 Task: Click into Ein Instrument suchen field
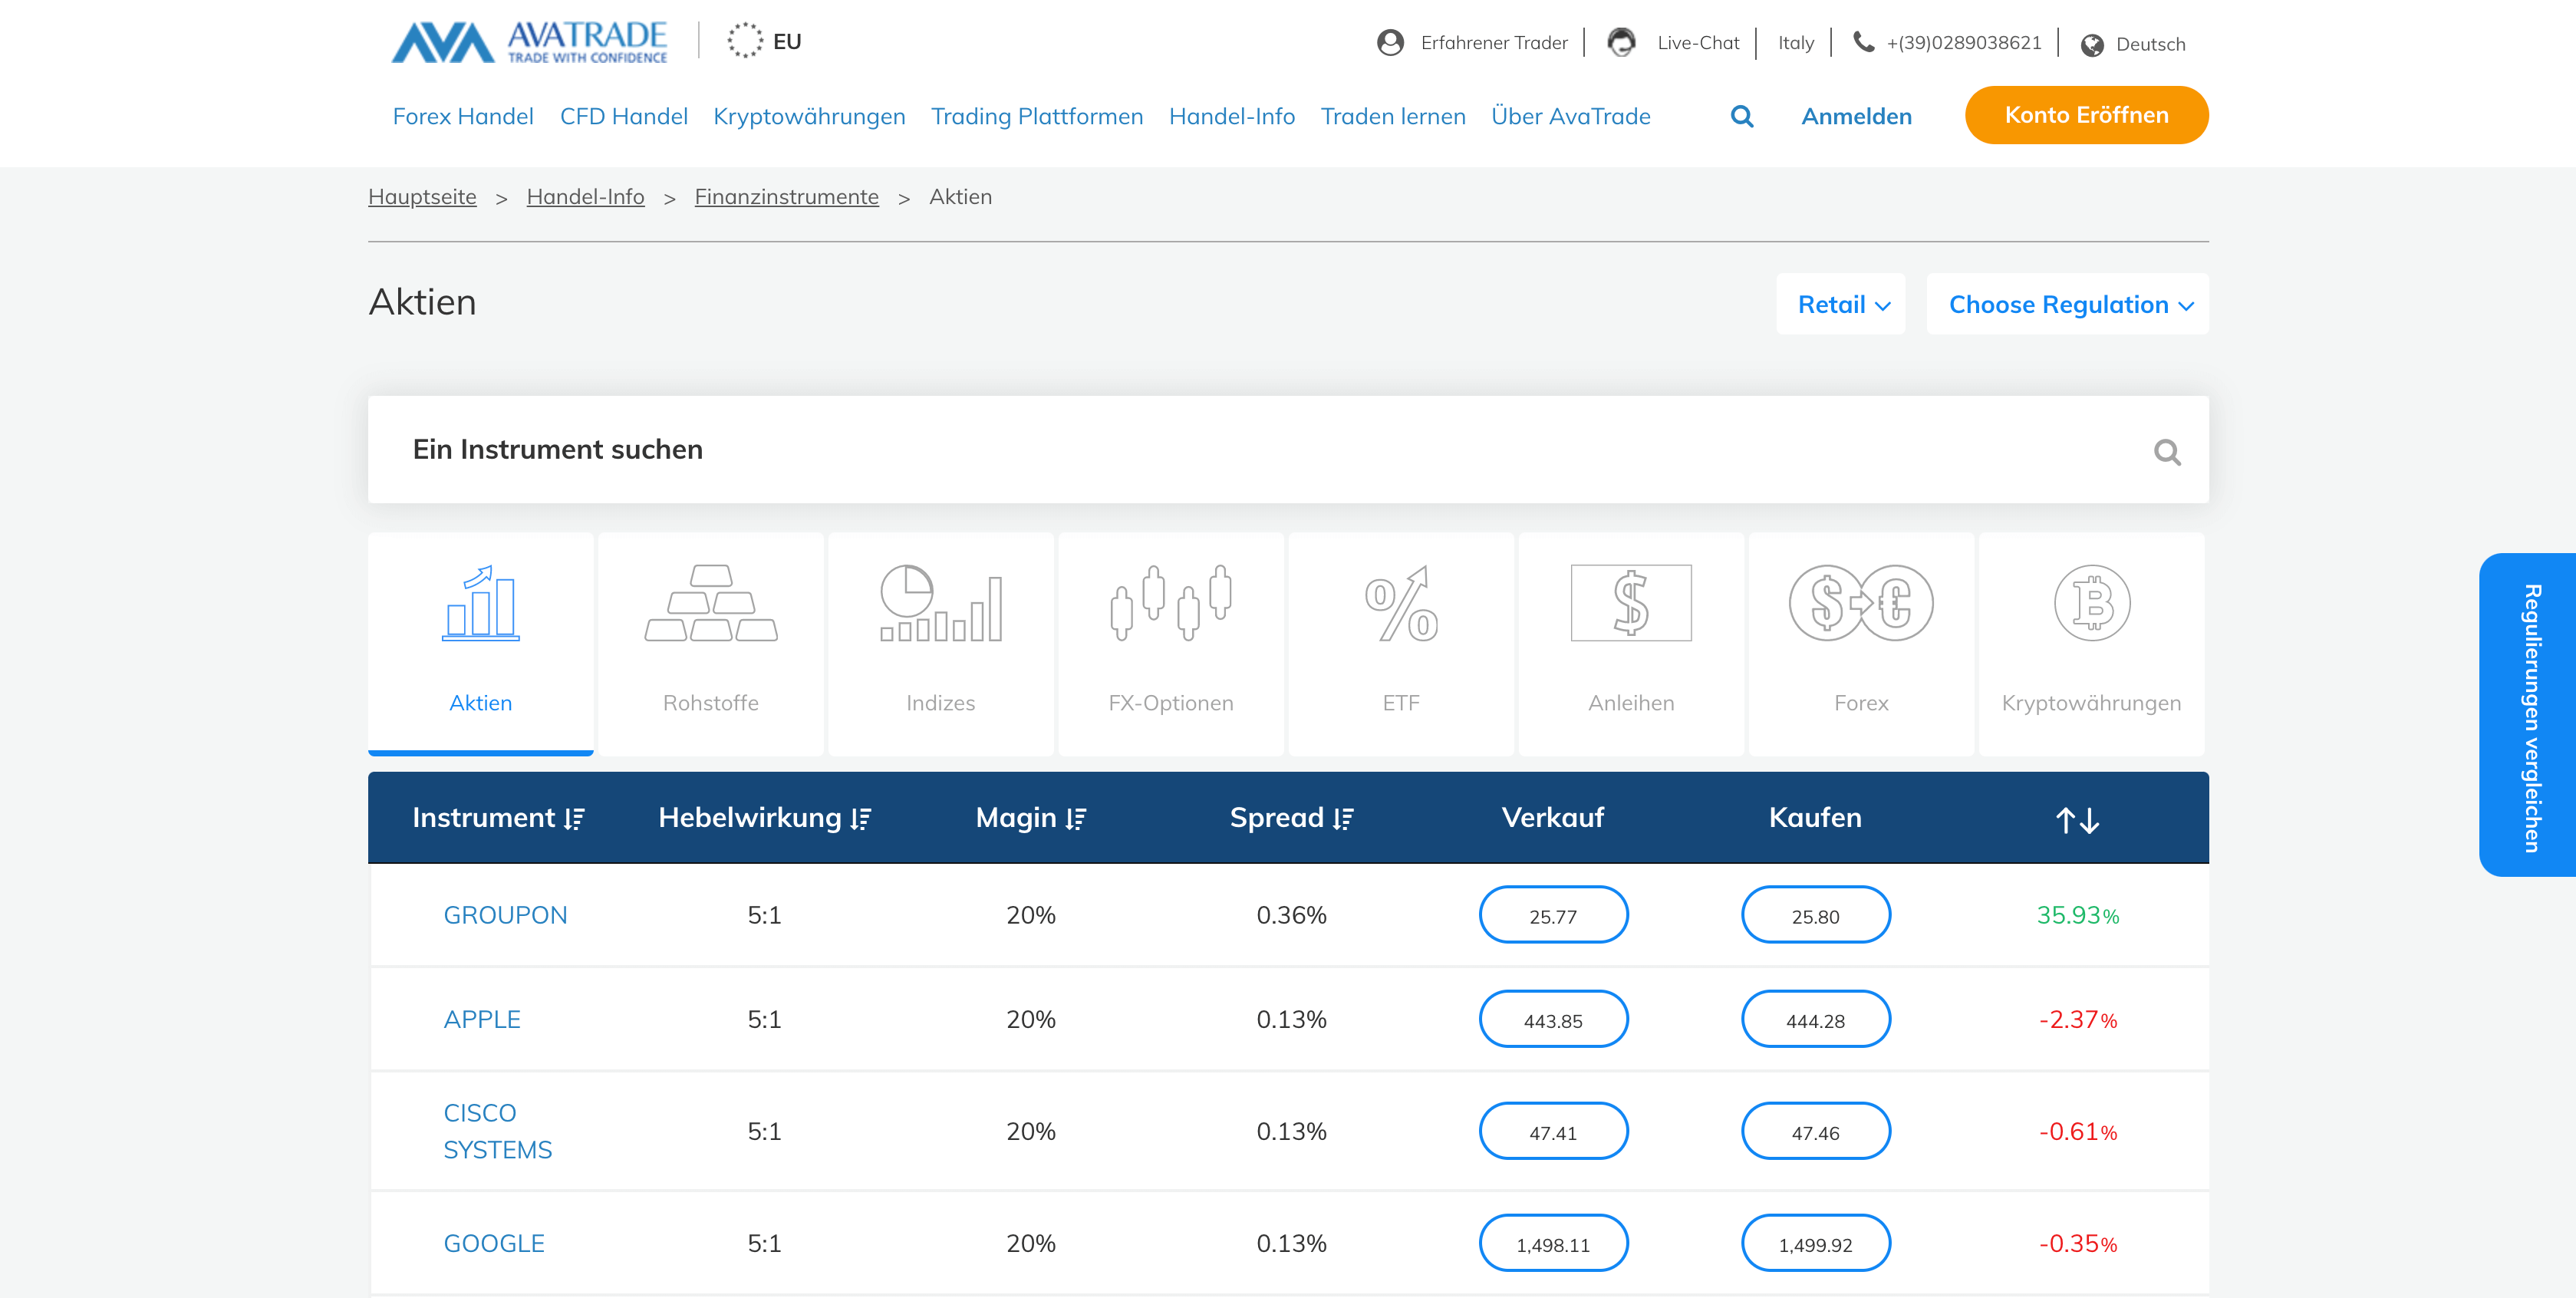1288,449
